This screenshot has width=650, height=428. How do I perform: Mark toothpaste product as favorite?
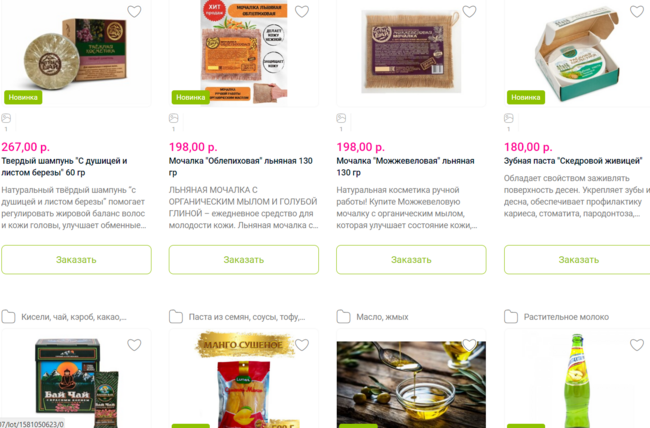637,12
